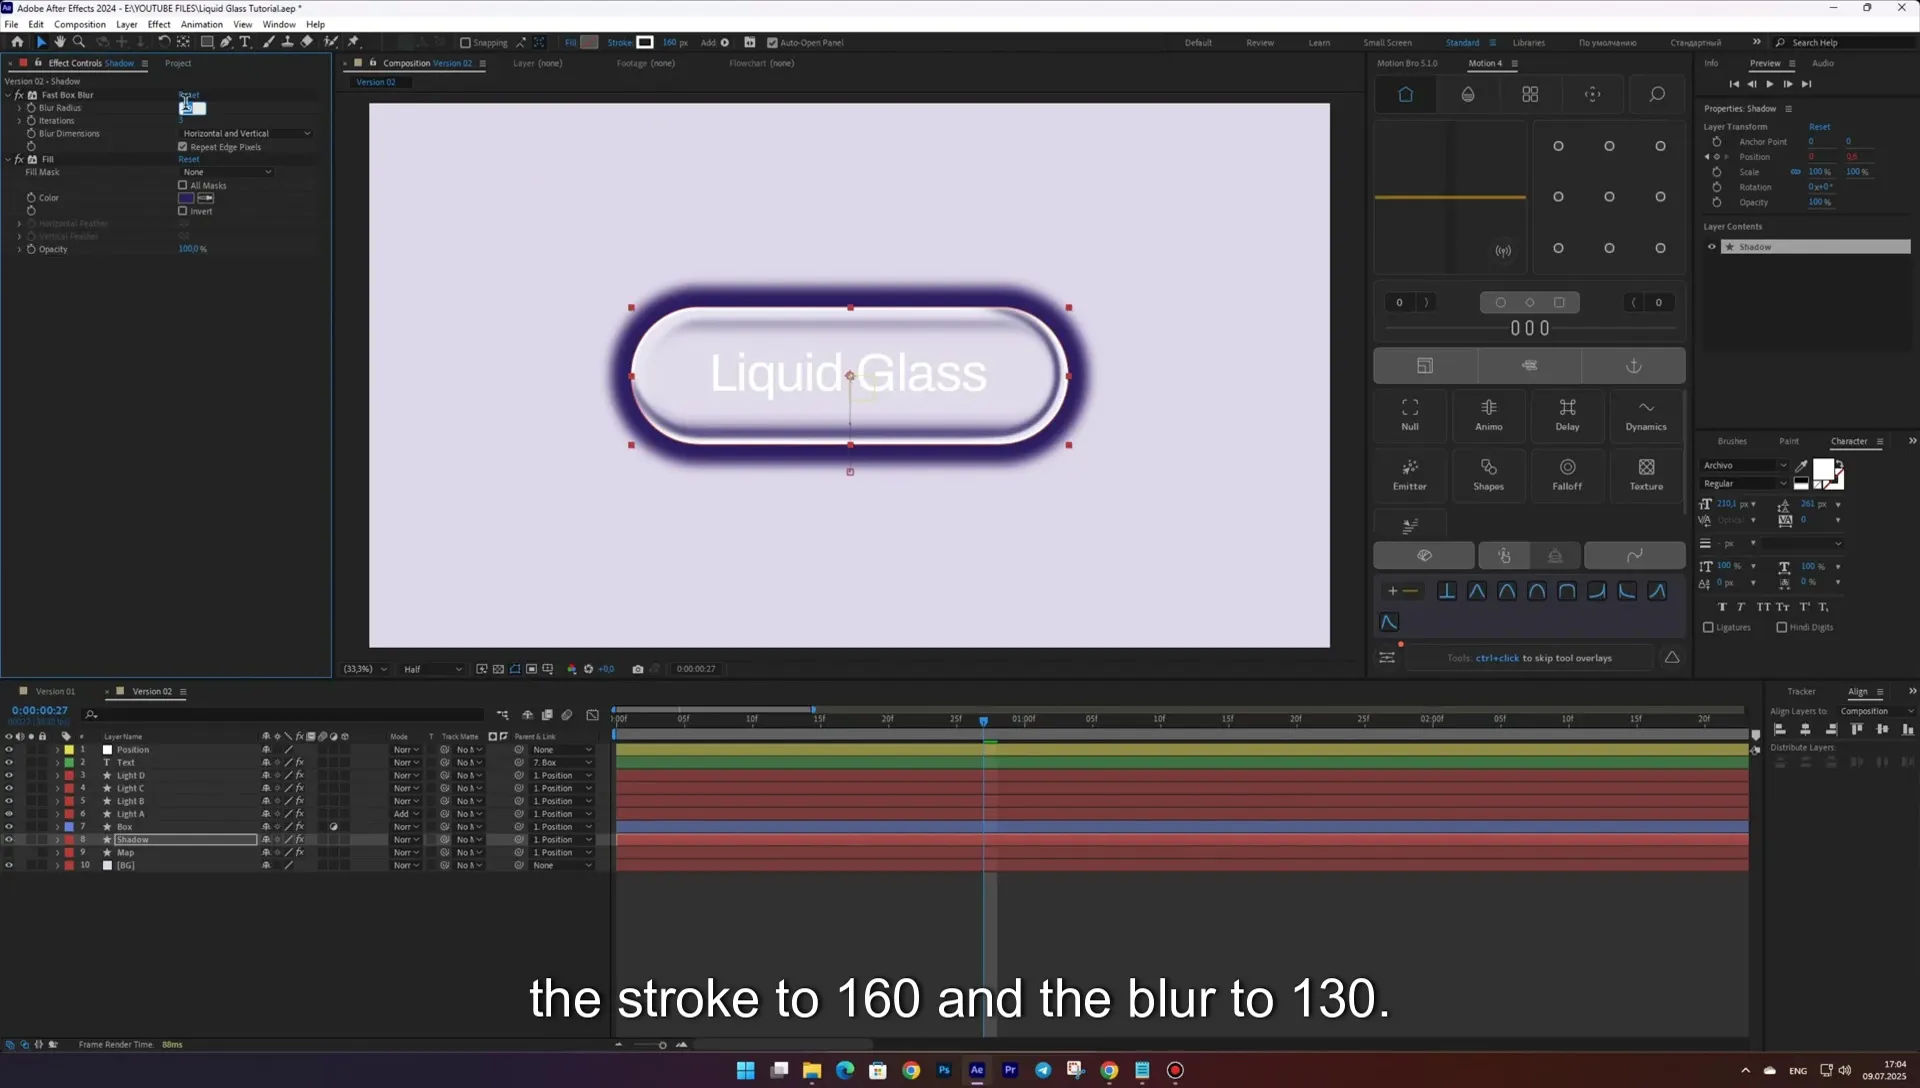Click the Stroke color swatch in toolbar
Screen dimensions: 1920x1088
point(645,42)
